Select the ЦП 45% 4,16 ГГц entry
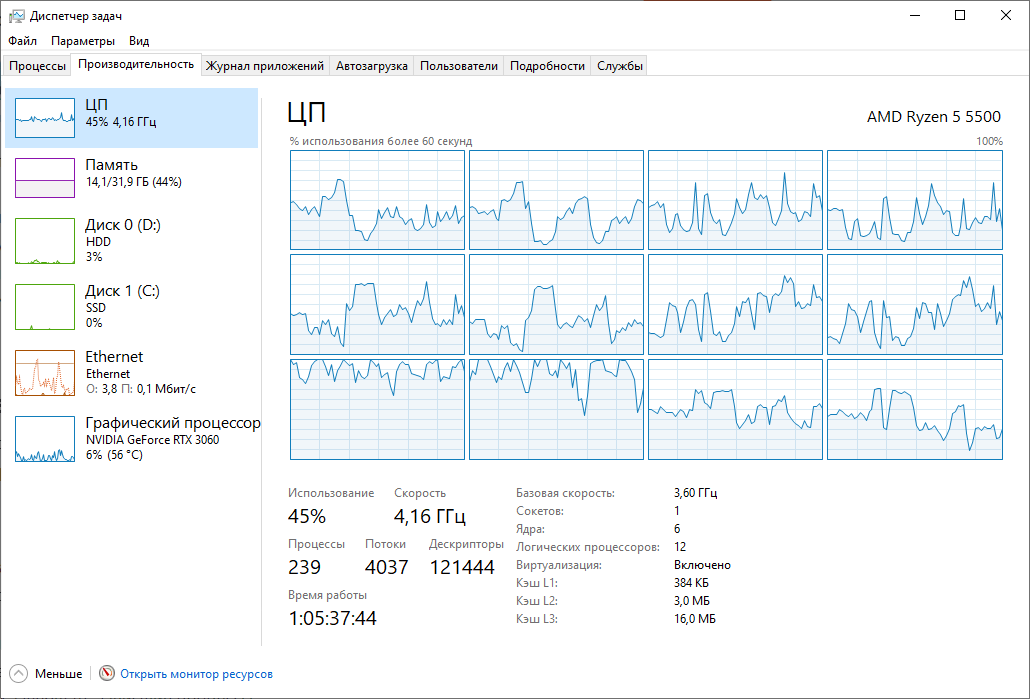1030x699 pixels. 131,118
